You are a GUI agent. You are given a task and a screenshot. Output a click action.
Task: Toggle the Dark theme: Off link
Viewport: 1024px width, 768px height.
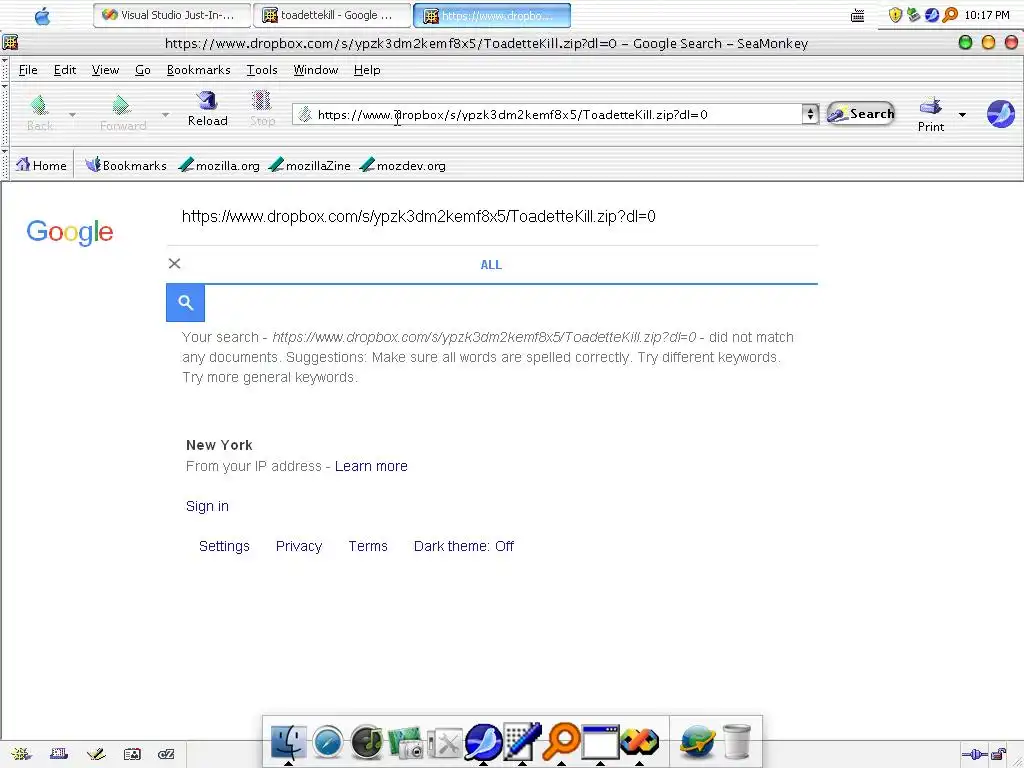(x=464, y=546)
